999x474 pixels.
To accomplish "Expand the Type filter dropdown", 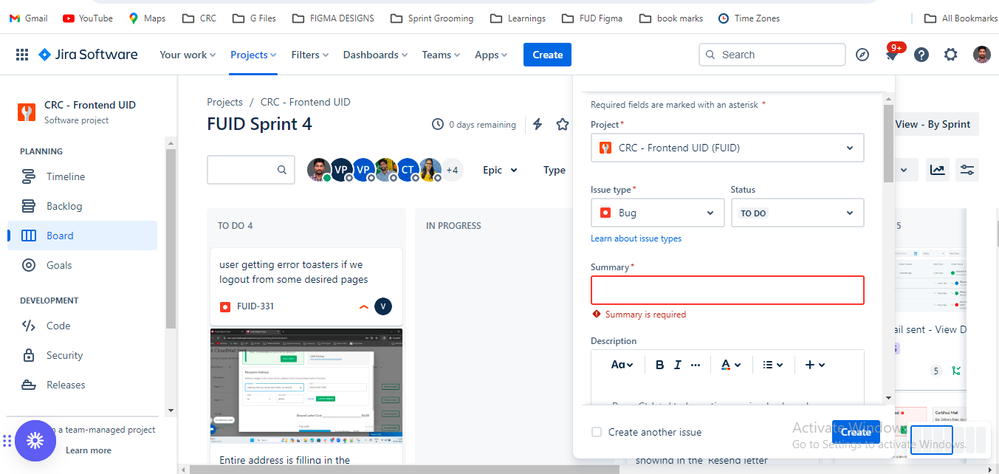I will click(x=554, y=170).
